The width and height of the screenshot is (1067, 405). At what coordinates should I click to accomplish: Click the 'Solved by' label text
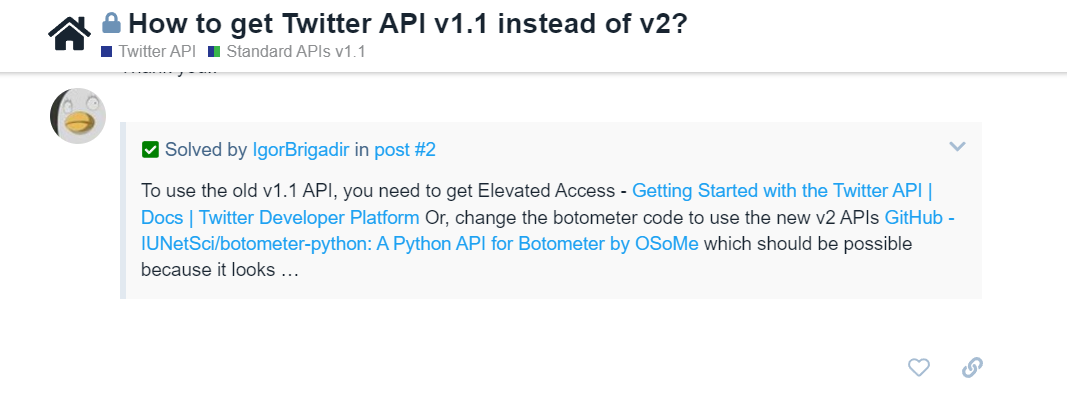pos(206,150)
